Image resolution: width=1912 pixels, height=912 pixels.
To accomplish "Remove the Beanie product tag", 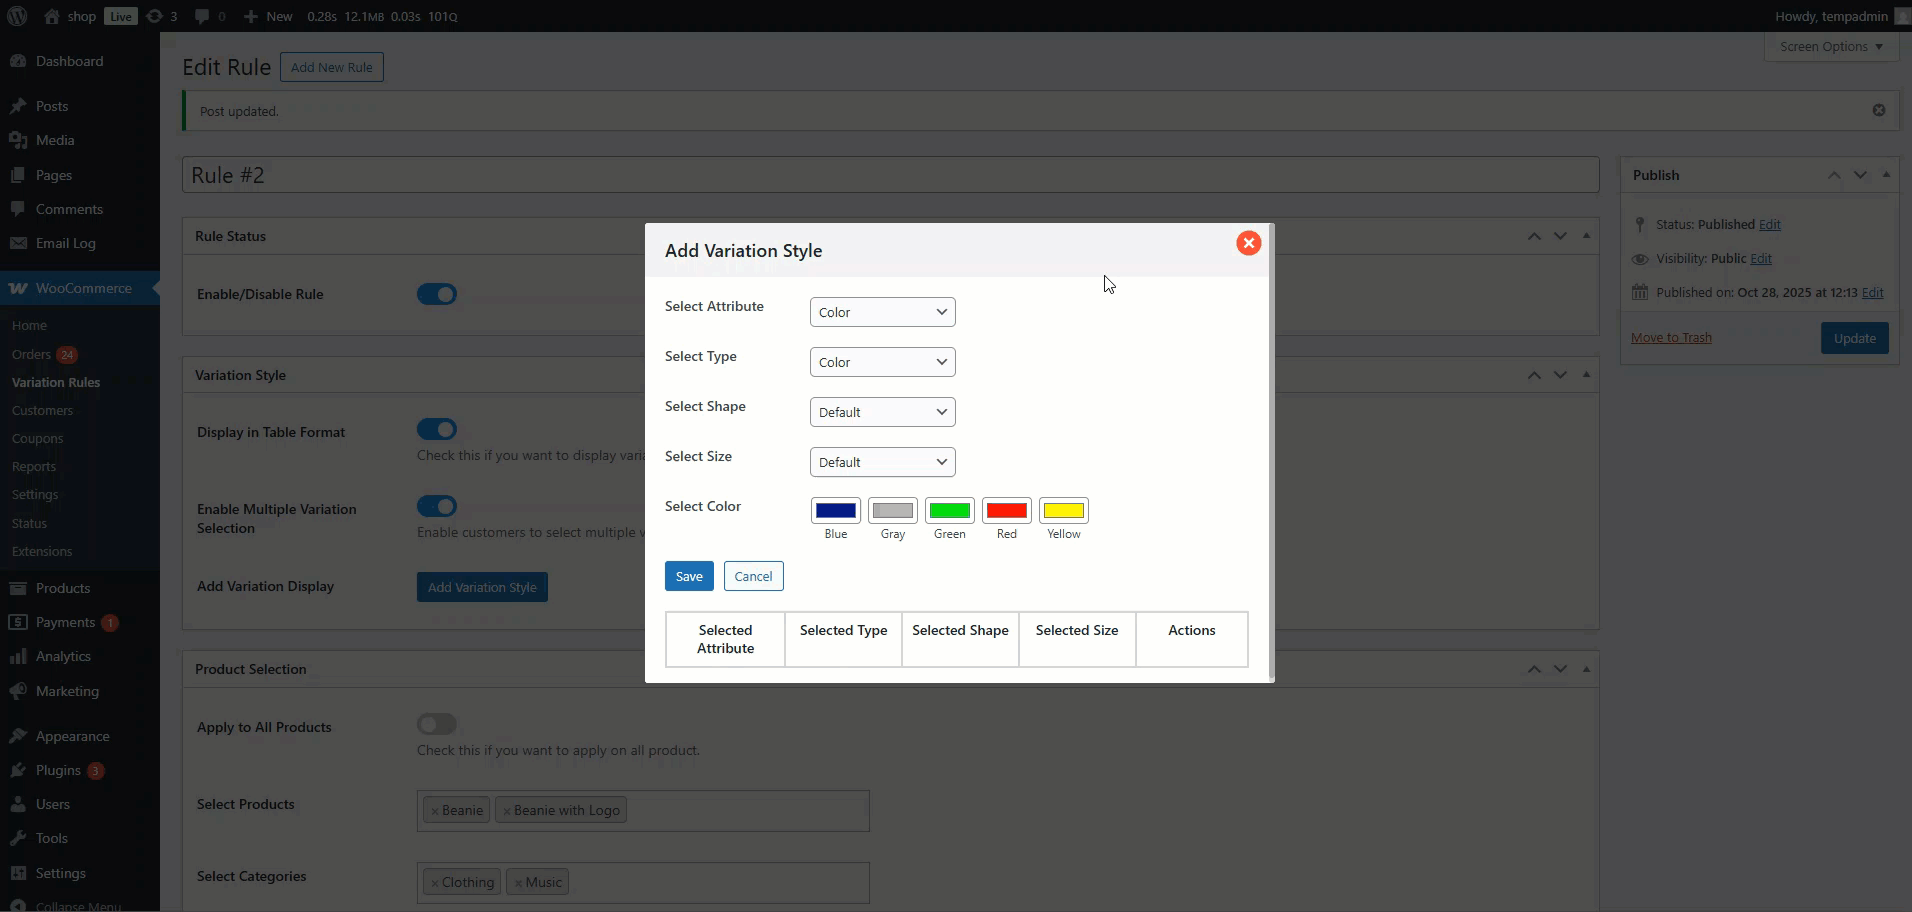I will tap(435, 811).
